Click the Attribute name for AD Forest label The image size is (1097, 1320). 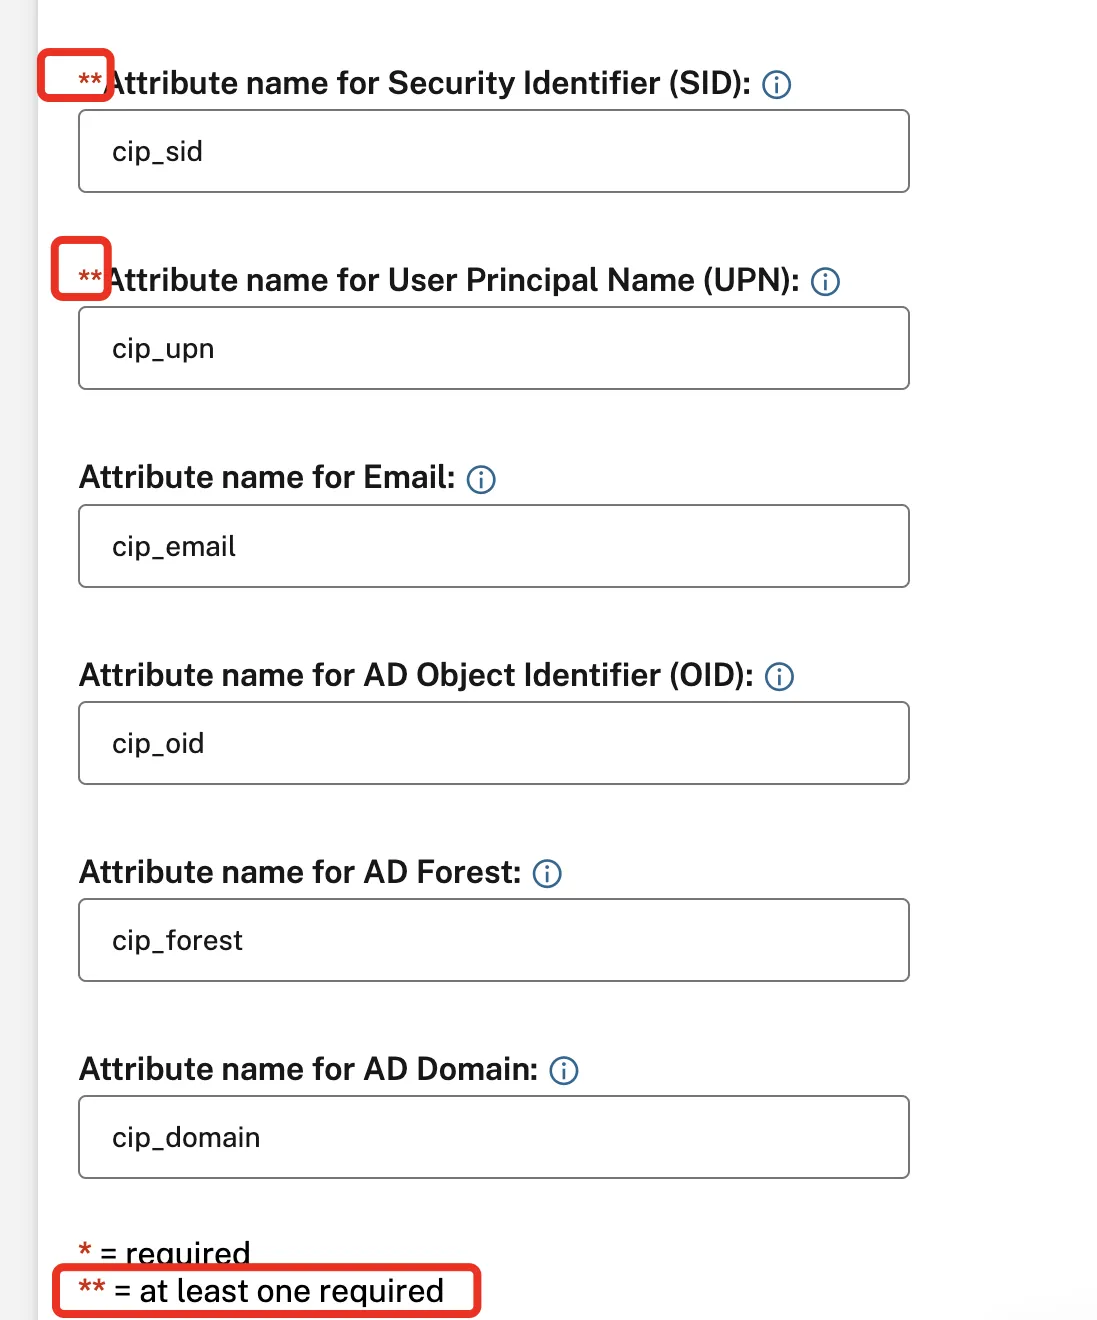click(300, 872)
